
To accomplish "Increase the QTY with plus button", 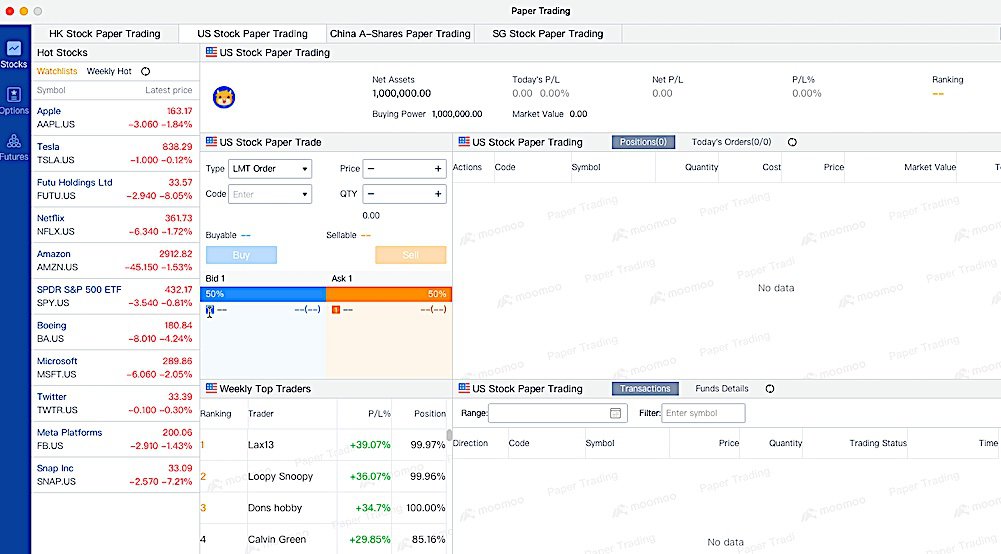I will coord(438,194).
